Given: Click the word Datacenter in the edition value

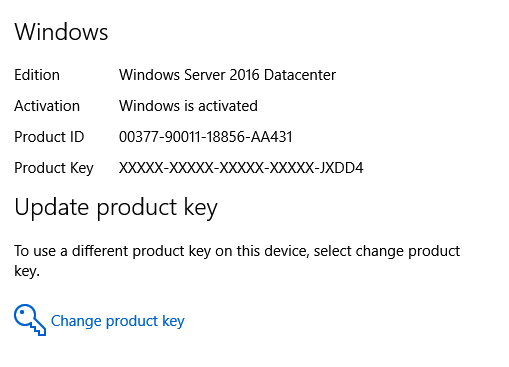Looking at the screenshot, I should tap(300, 75).
